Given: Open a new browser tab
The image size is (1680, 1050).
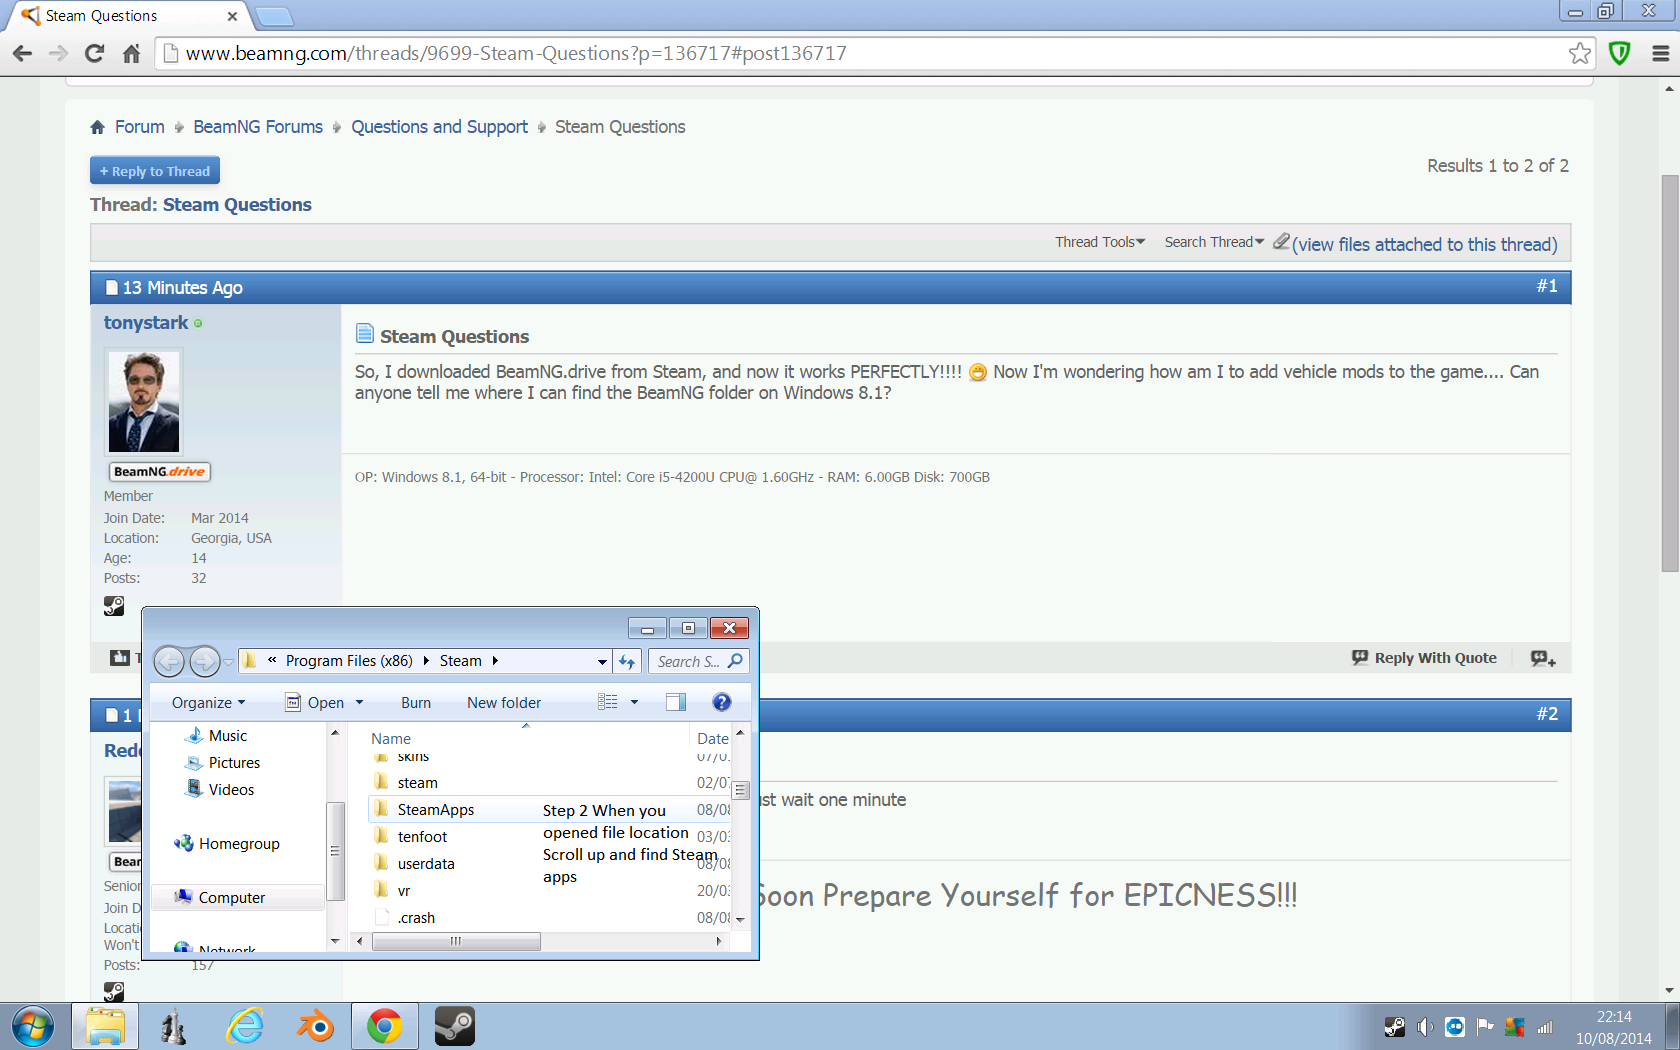Looking at the screenshot, I should [x=273, y=16].
